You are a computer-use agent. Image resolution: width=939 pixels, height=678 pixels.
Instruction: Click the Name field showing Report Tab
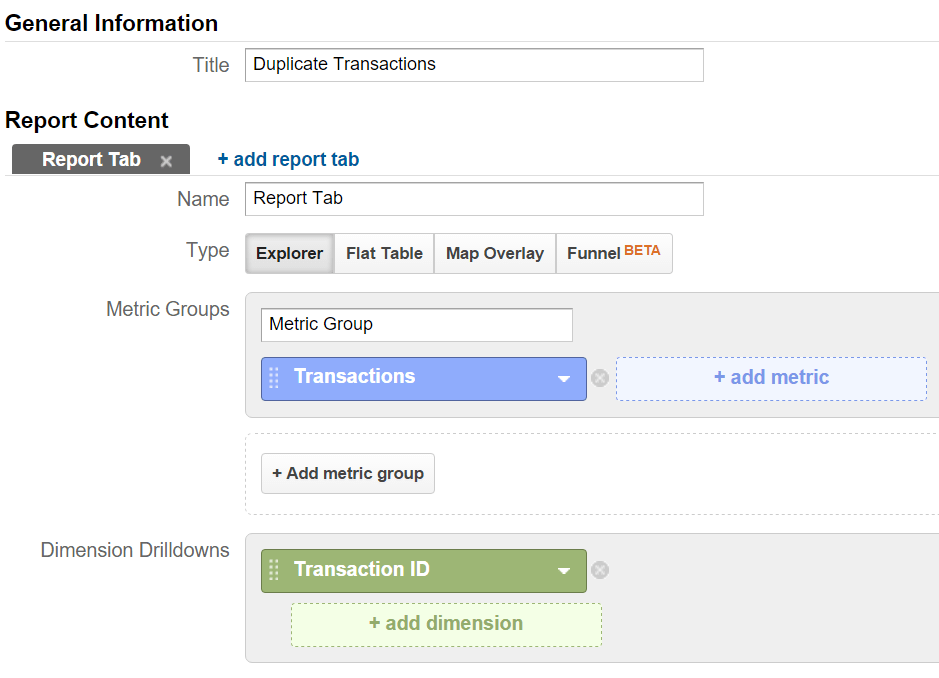[473, 198]
